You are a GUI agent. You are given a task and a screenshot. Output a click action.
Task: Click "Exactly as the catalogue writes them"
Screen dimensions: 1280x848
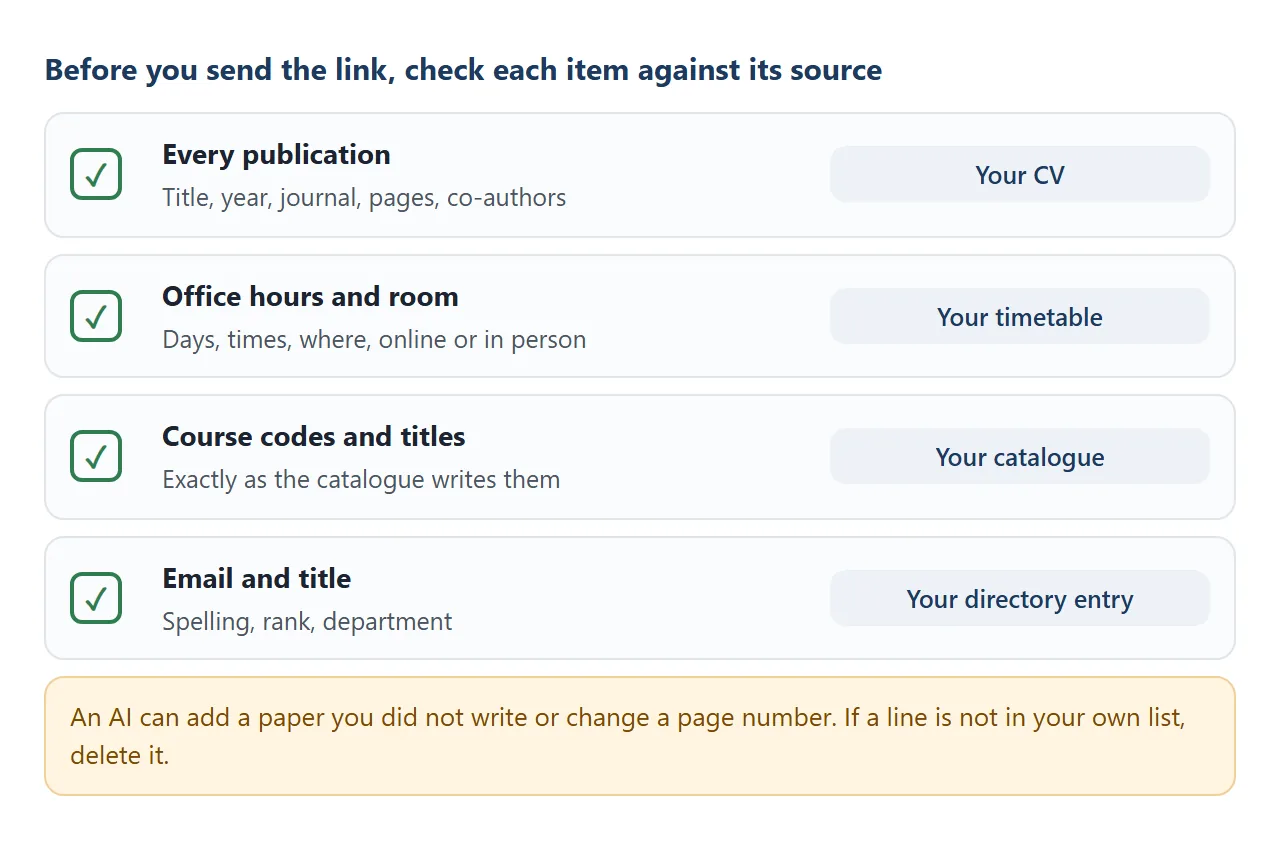[361, 480]
